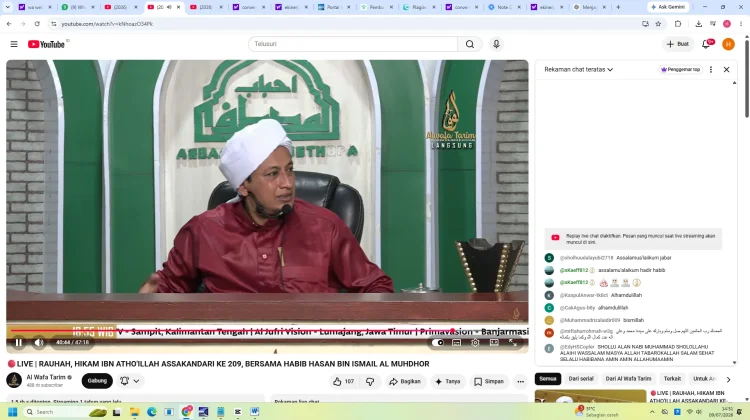Click @Muhammadrizalaldir009 bismillah chat message
Image resolution: width=750 pixels, height=420 pixels.
(x=634, y=320)
